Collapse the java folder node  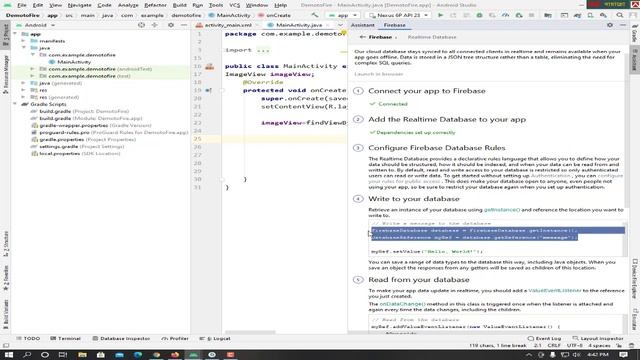(24, 48)
